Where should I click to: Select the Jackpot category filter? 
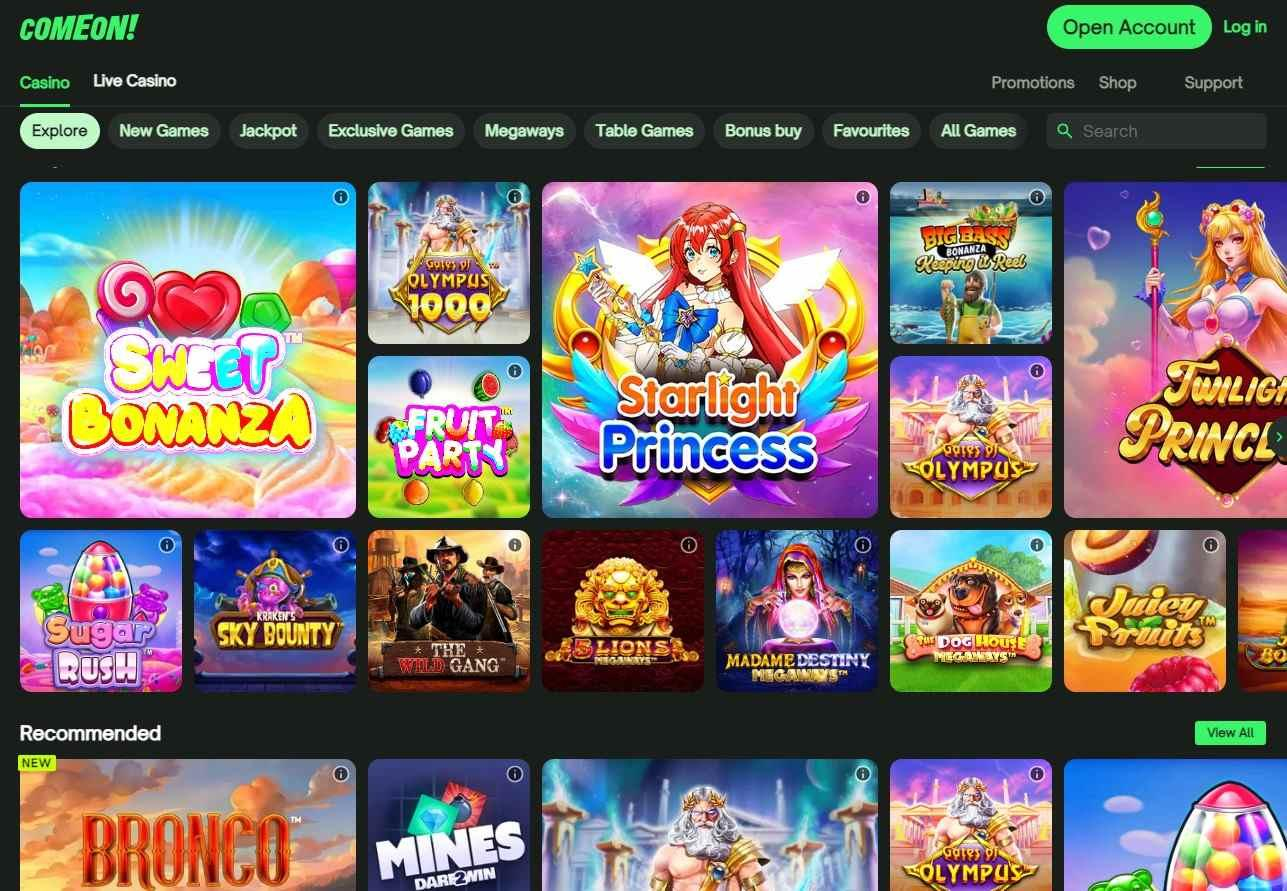click(268, 131)
